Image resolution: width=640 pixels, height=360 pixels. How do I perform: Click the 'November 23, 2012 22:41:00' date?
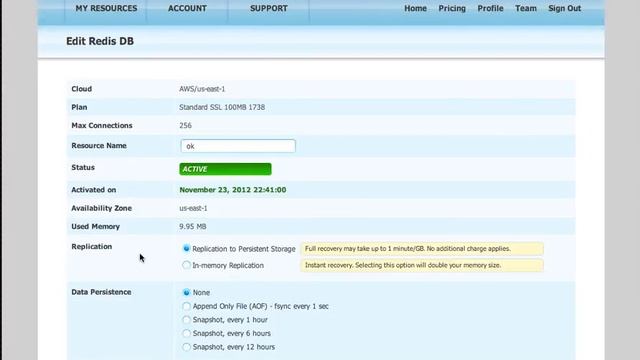(233, 190)
